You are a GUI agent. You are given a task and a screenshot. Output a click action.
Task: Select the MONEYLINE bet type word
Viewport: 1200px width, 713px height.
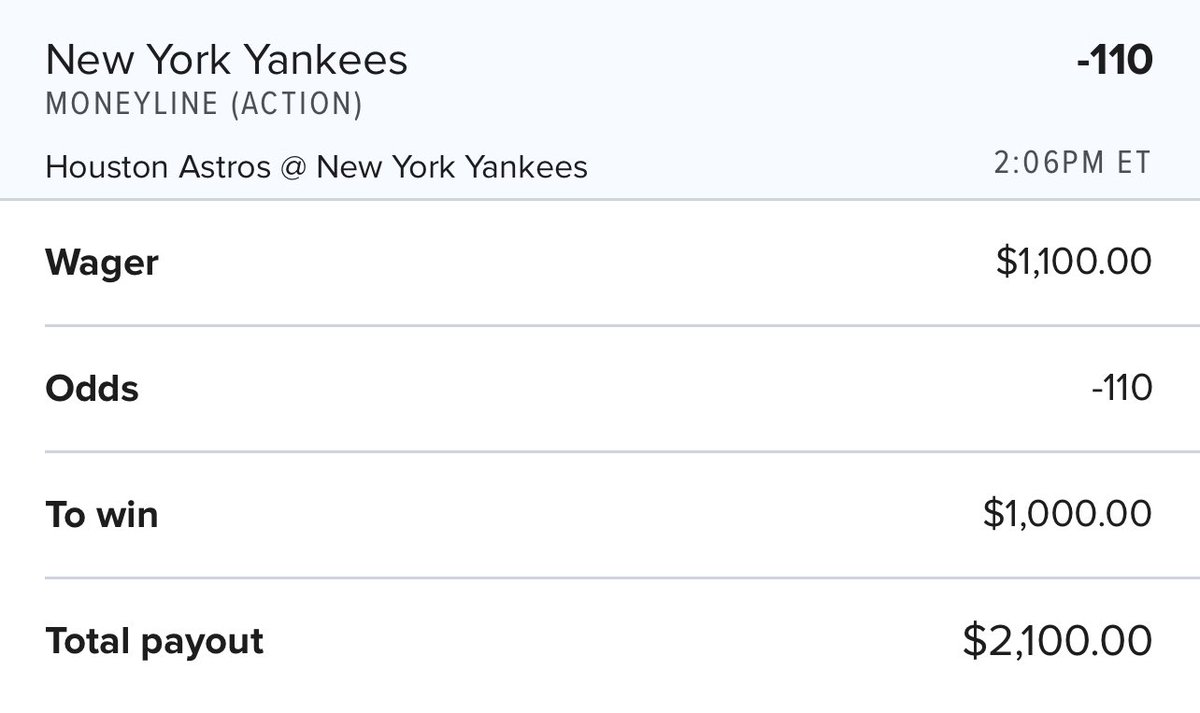click(132, 105)
